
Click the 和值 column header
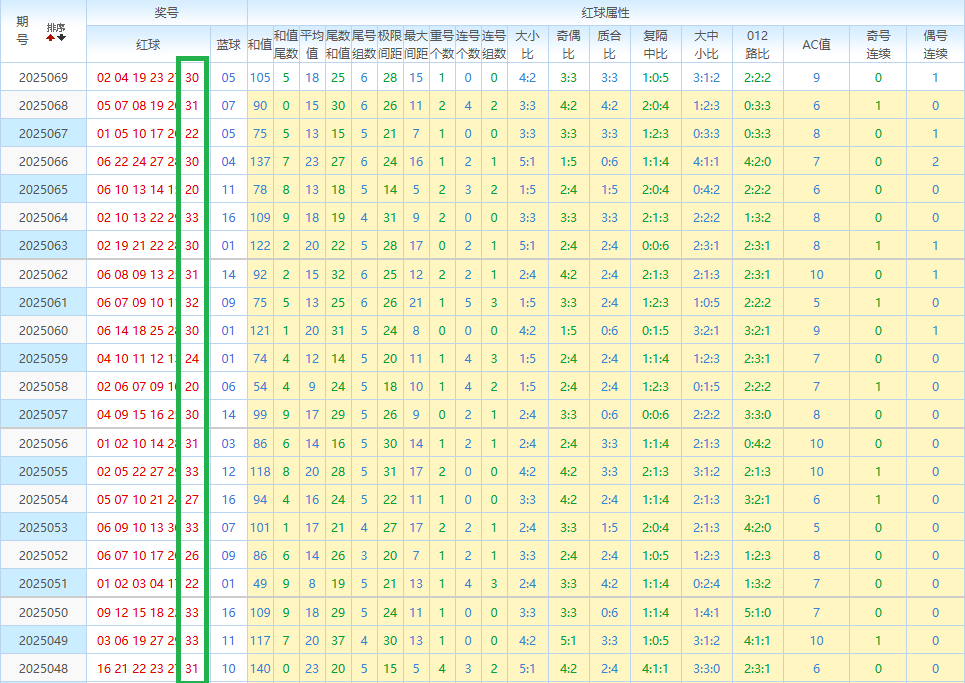point(260,44)
